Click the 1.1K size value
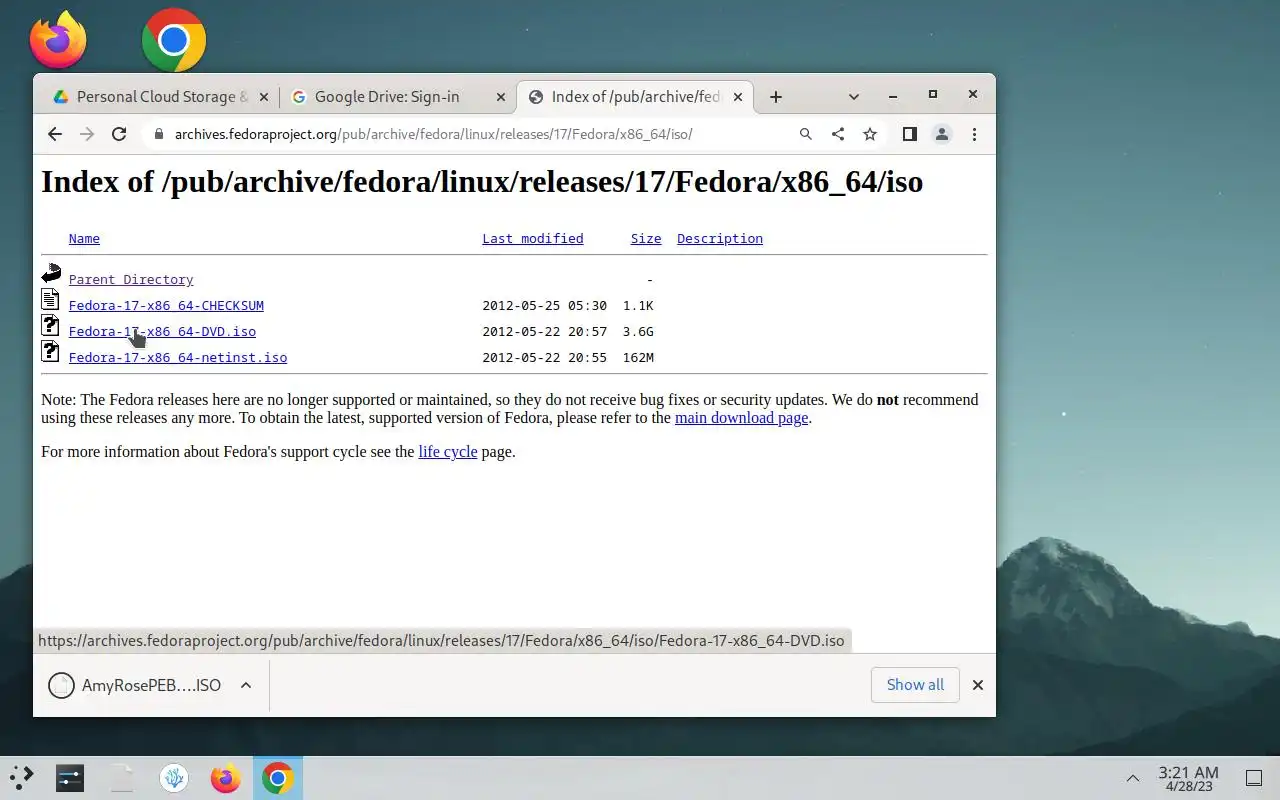 coord(638,306)
